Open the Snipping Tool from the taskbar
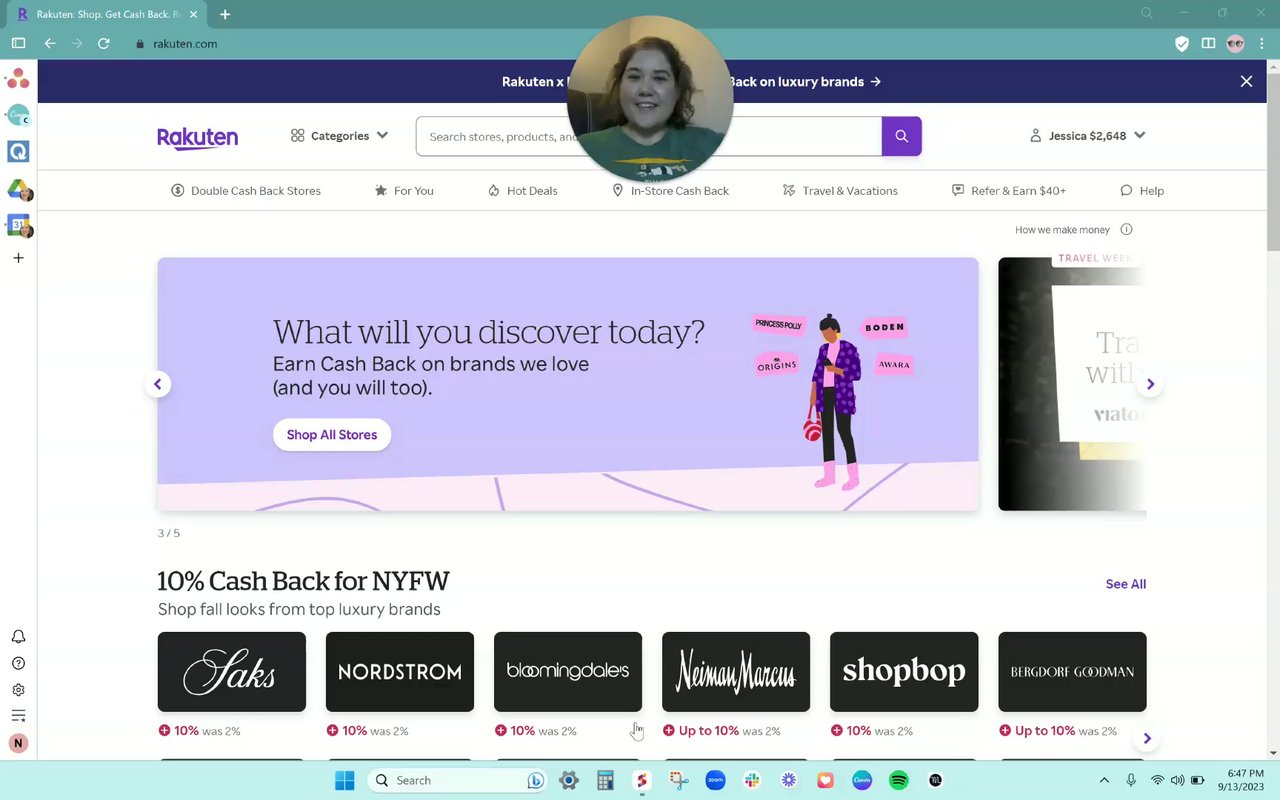The height and width of the screenshot is (800, 1280). [679, 780]
